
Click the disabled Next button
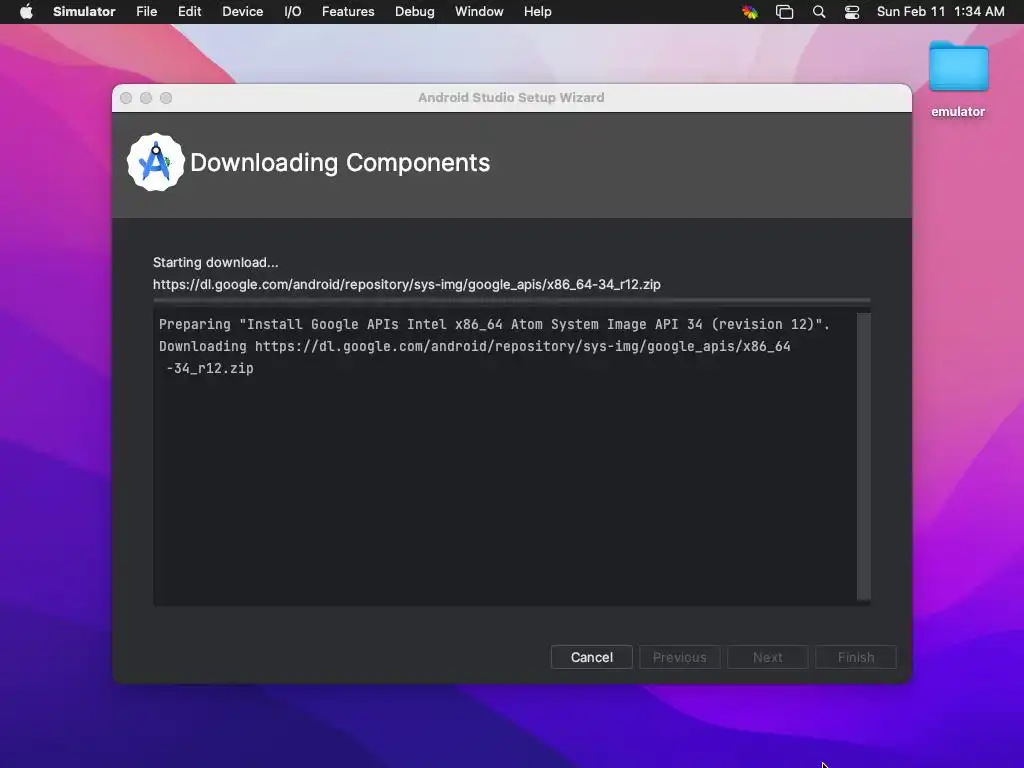point(767,657)
